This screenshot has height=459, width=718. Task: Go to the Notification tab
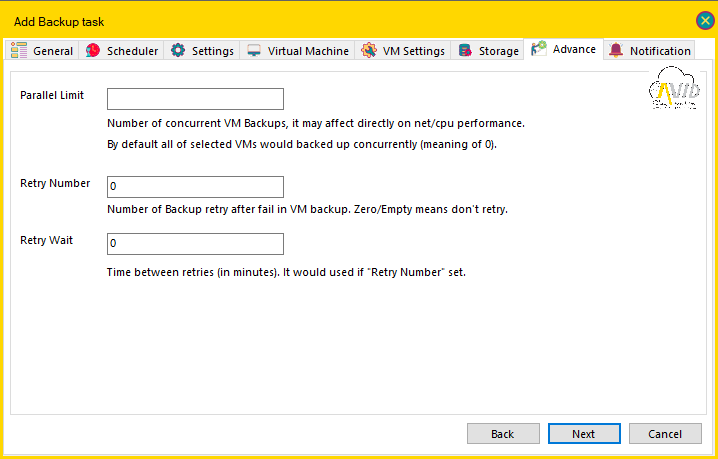[649, 50]
